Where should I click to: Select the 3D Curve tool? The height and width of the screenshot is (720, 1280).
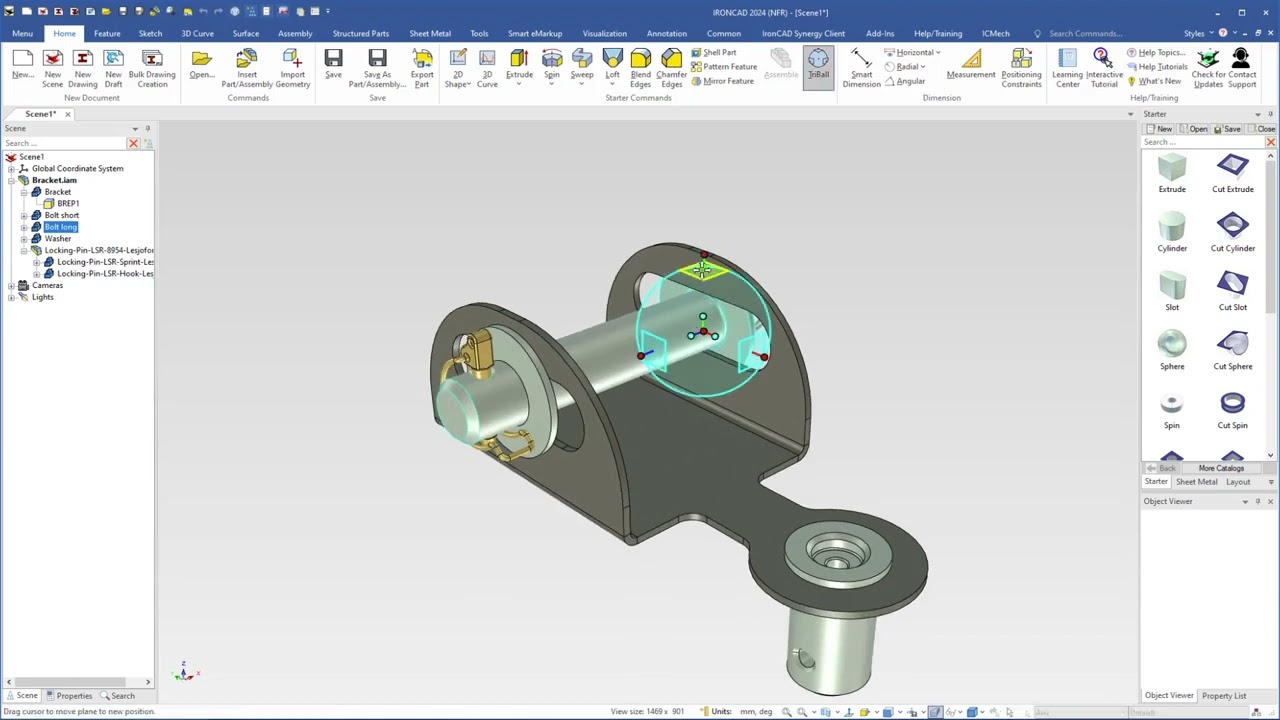click(x=487, y=68)
